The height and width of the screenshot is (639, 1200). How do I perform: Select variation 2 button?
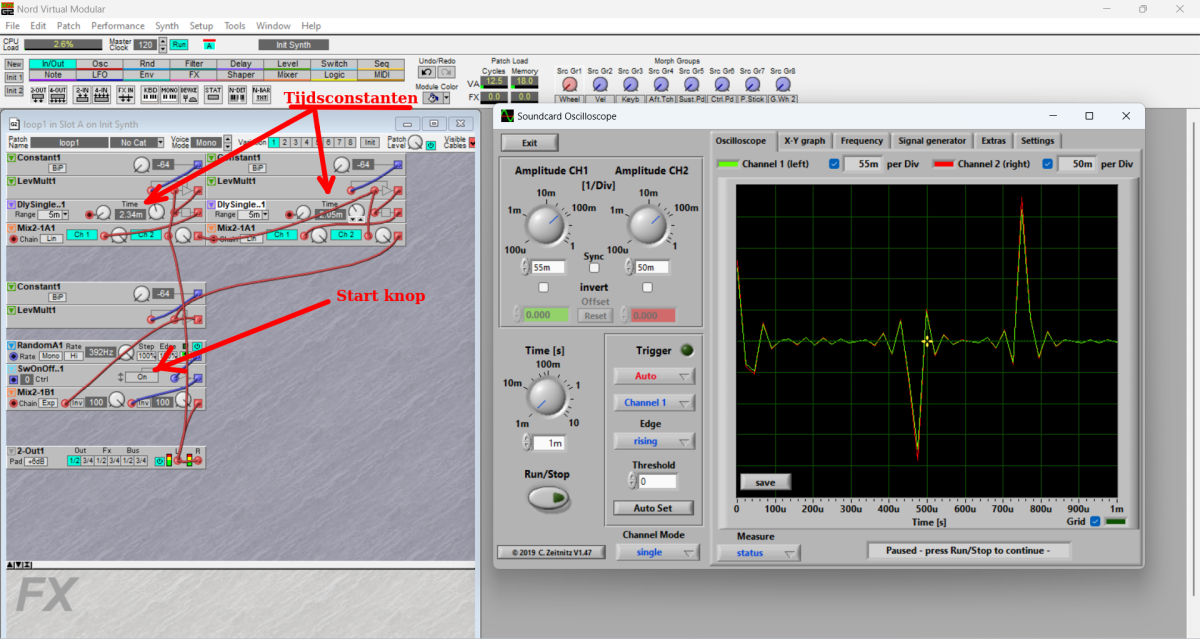click(x=284, y=143)
